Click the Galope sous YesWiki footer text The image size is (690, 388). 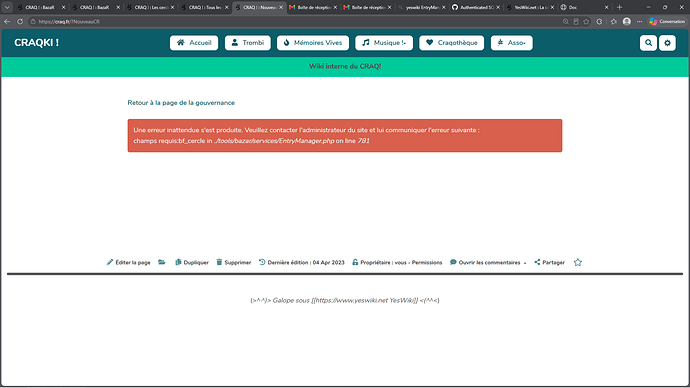(x=345, y=300)
